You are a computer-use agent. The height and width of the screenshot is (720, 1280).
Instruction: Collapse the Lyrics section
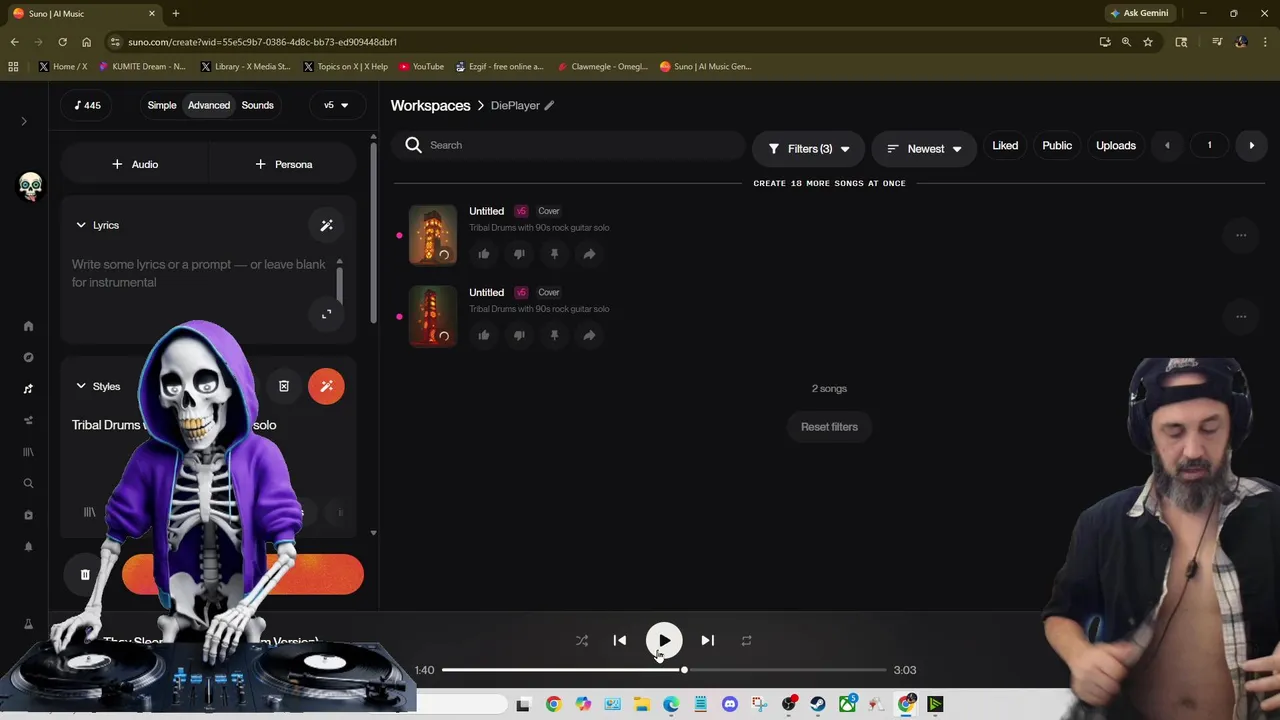(81, 225)
